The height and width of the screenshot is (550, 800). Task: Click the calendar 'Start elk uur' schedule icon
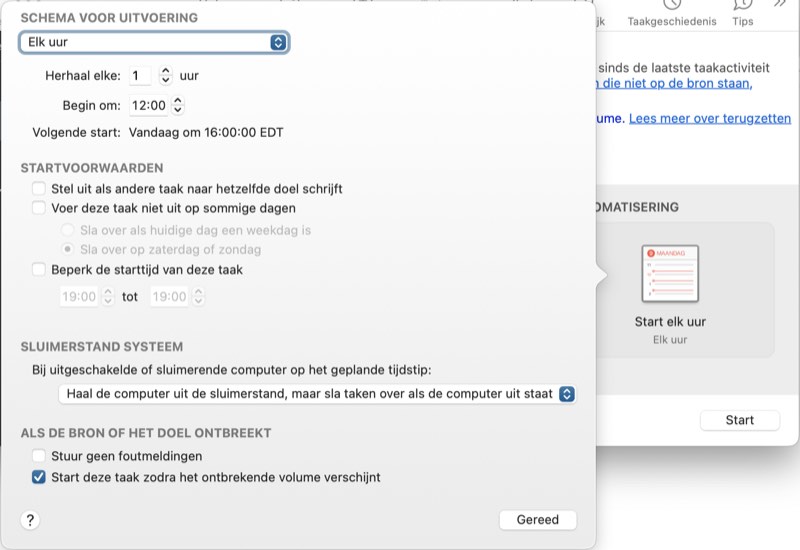[670, 274]
